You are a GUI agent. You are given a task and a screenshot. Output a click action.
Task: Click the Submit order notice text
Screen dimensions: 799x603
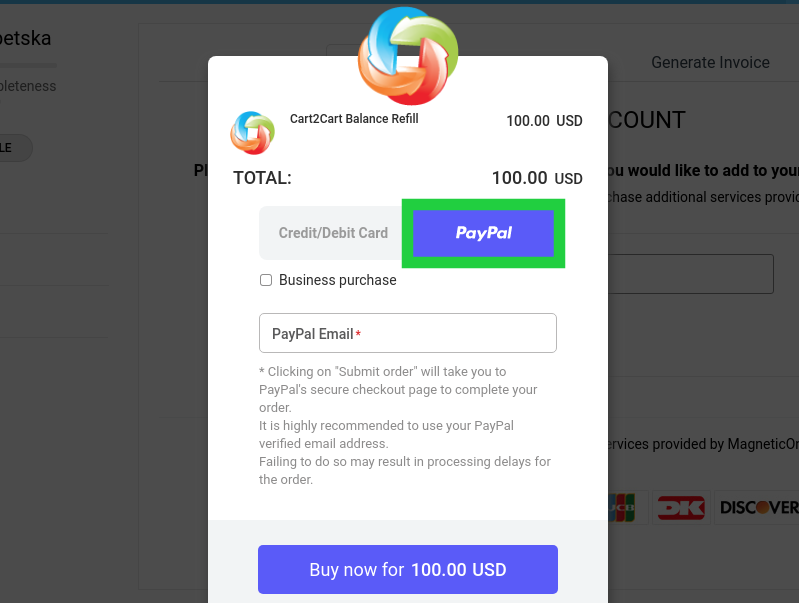405,425
